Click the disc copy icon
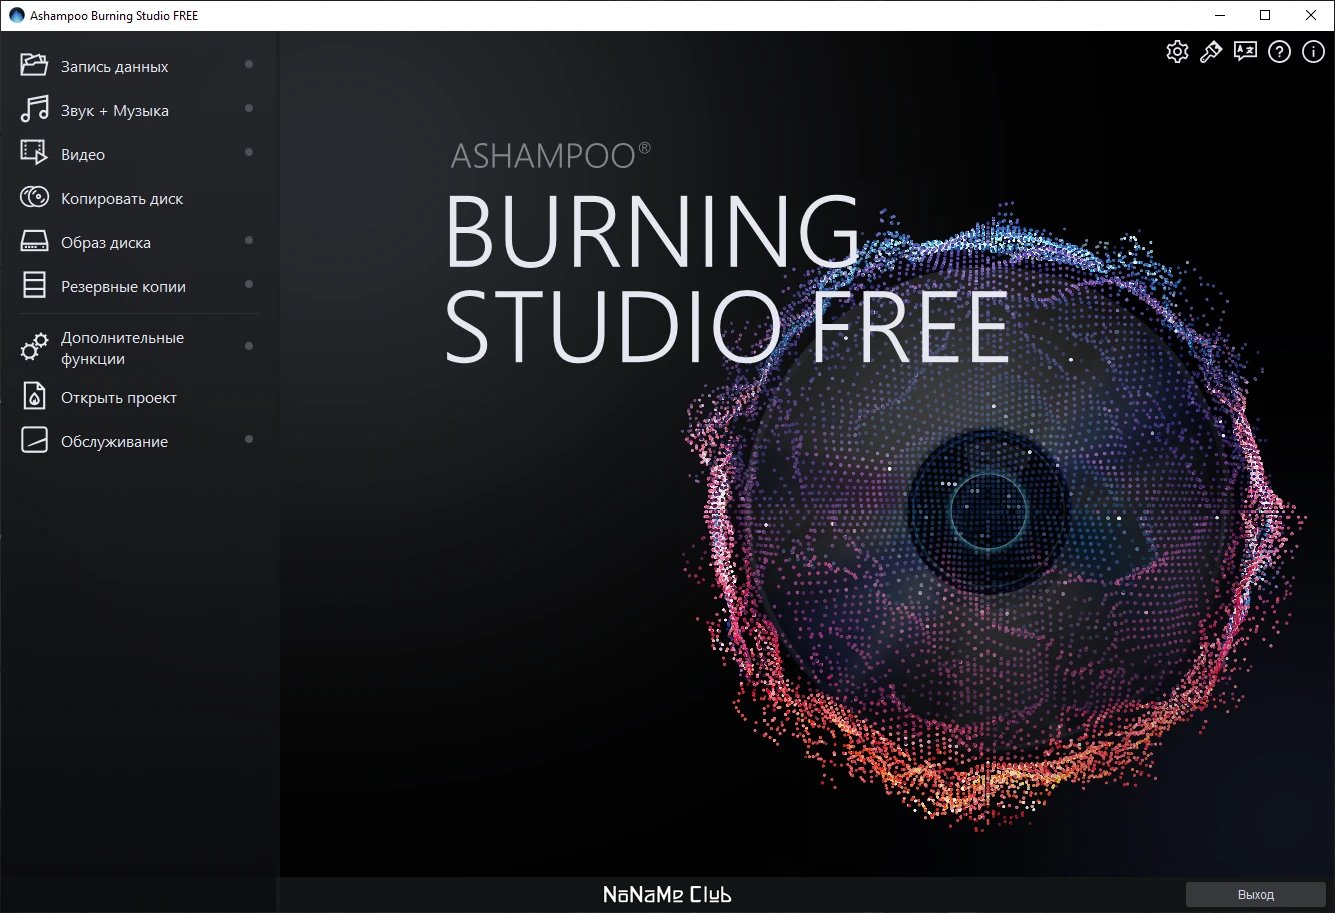 tap(34, 198)
